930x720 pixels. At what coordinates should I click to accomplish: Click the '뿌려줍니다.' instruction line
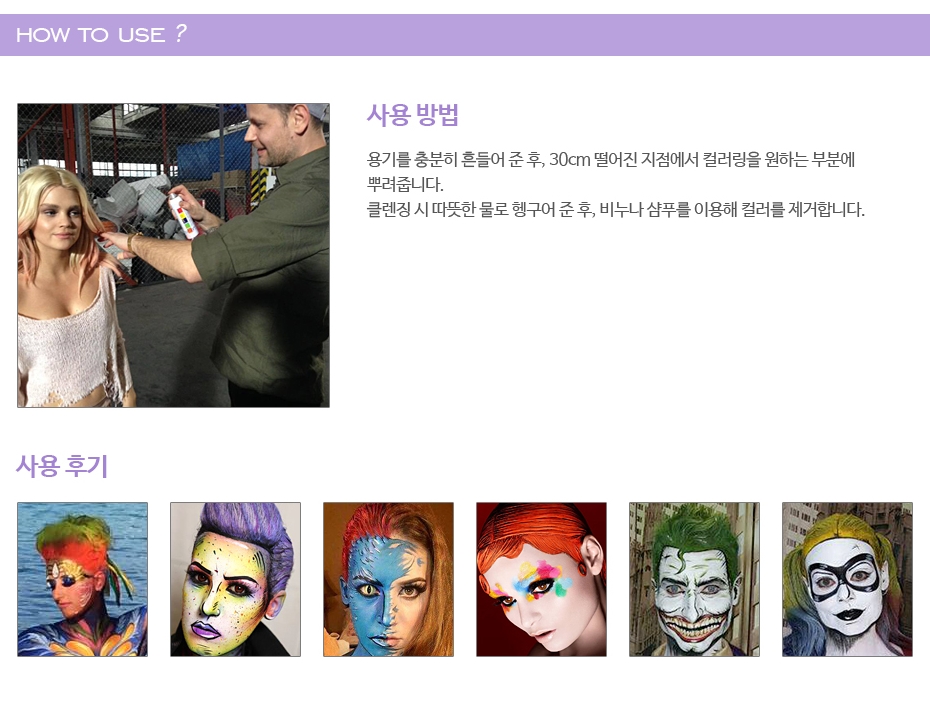pos(405,185)
